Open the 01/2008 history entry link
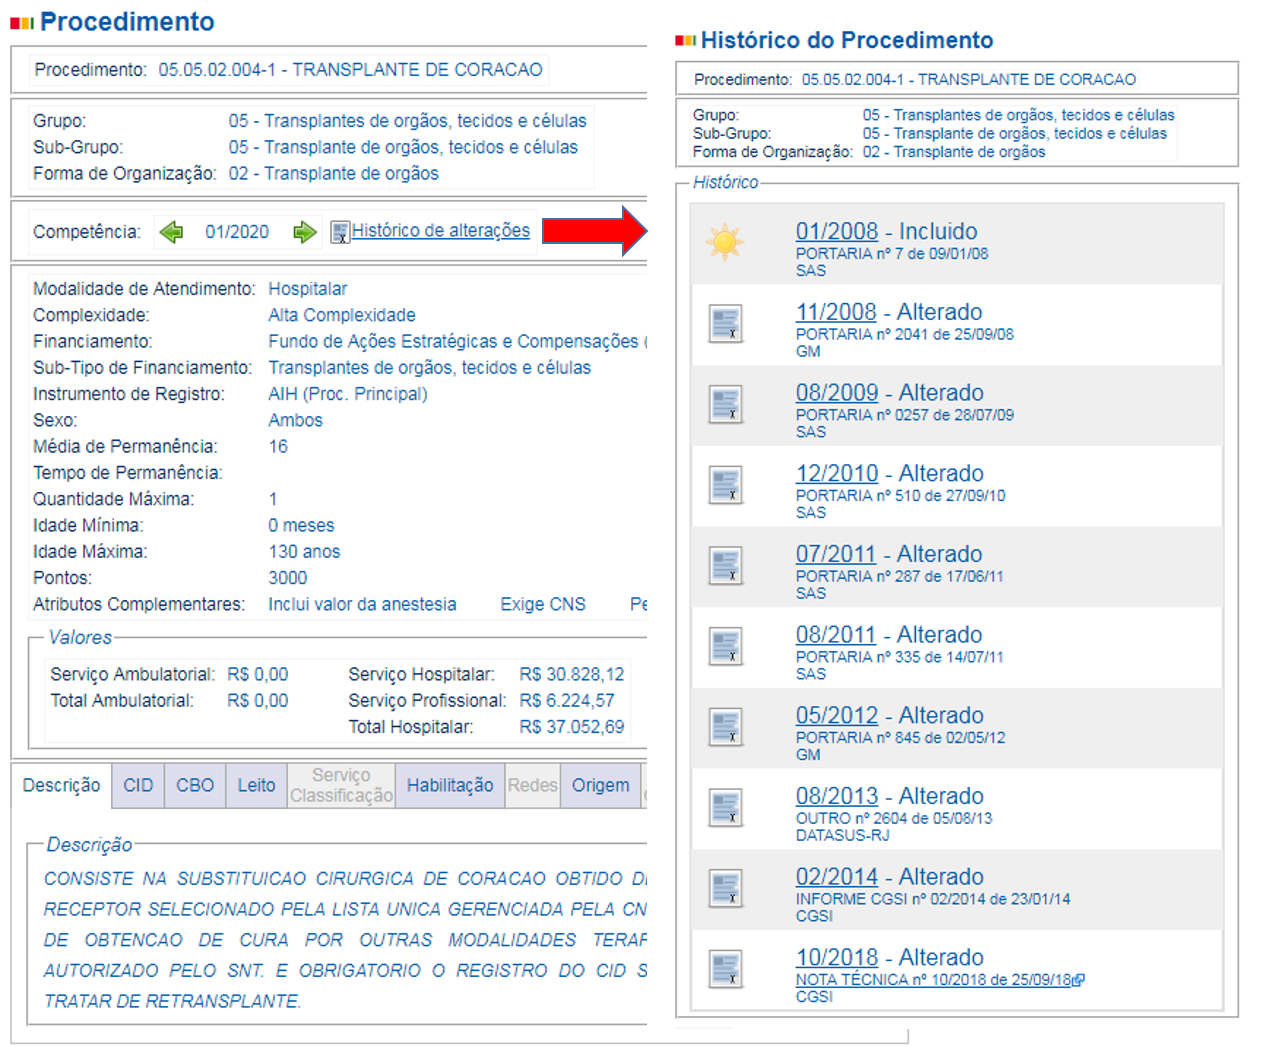Screen dimensions: 1280x1047 pos(836,231)
